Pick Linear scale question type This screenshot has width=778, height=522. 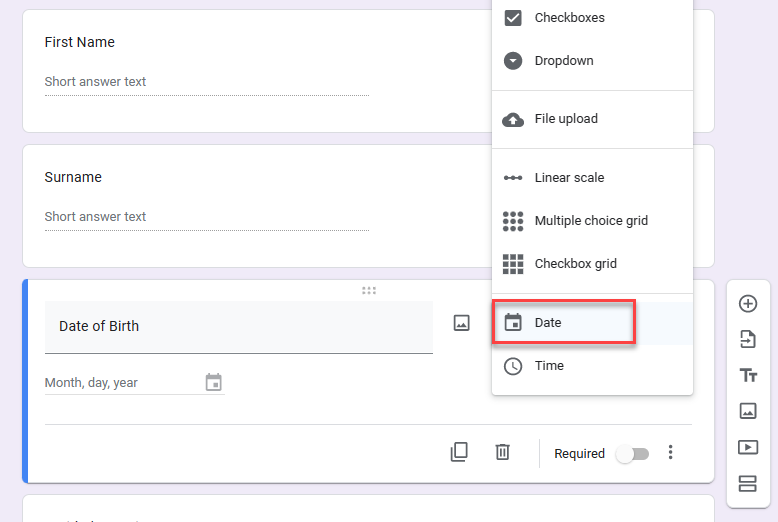pos(568,178)
